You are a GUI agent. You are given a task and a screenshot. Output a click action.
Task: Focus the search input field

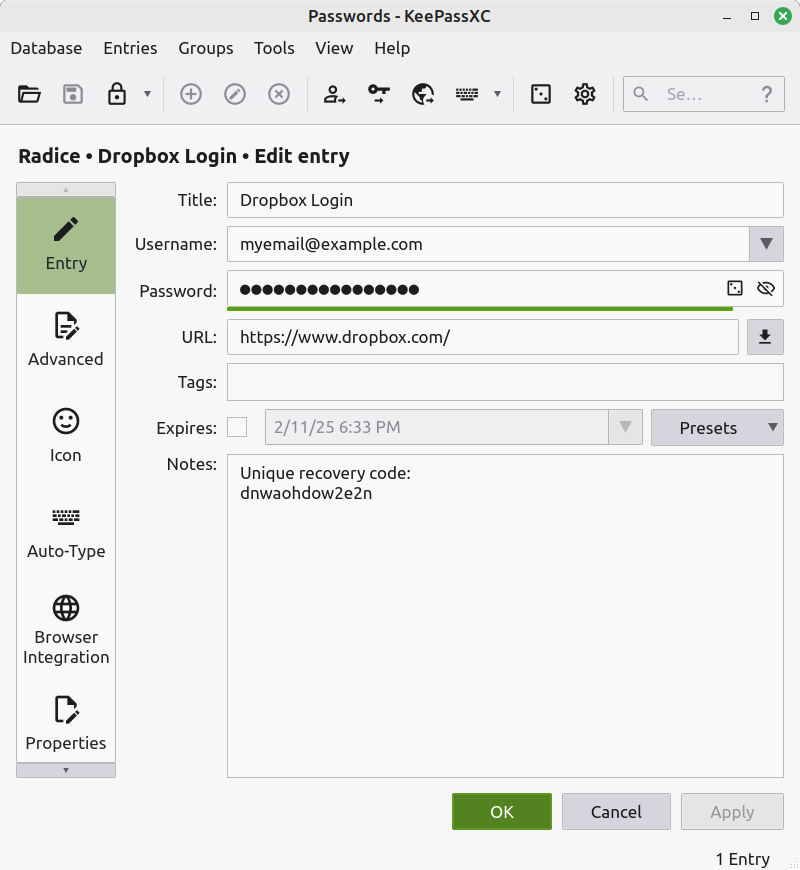(703, 94)
